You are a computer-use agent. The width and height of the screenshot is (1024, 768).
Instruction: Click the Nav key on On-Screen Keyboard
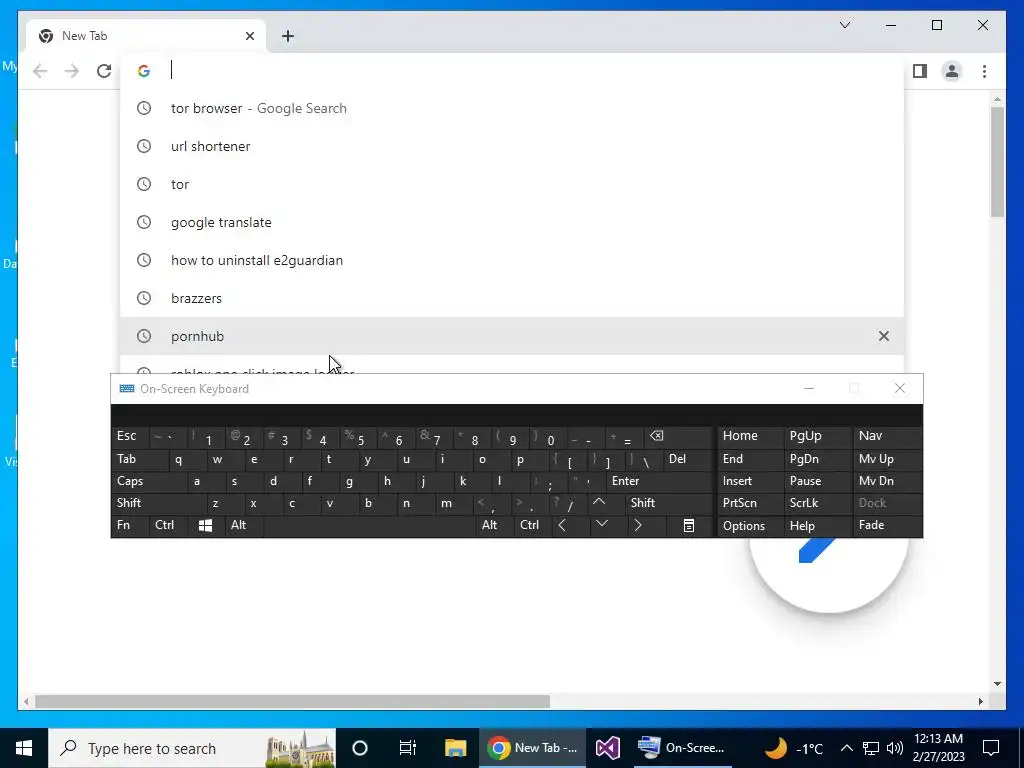pos(888,436)
